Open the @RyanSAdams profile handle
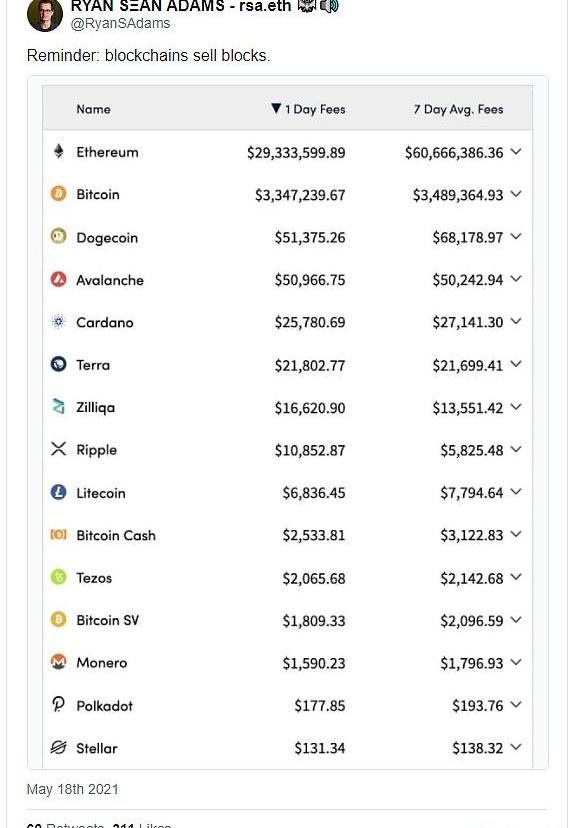This screenshot has height=828, width=576. (120, 23)
